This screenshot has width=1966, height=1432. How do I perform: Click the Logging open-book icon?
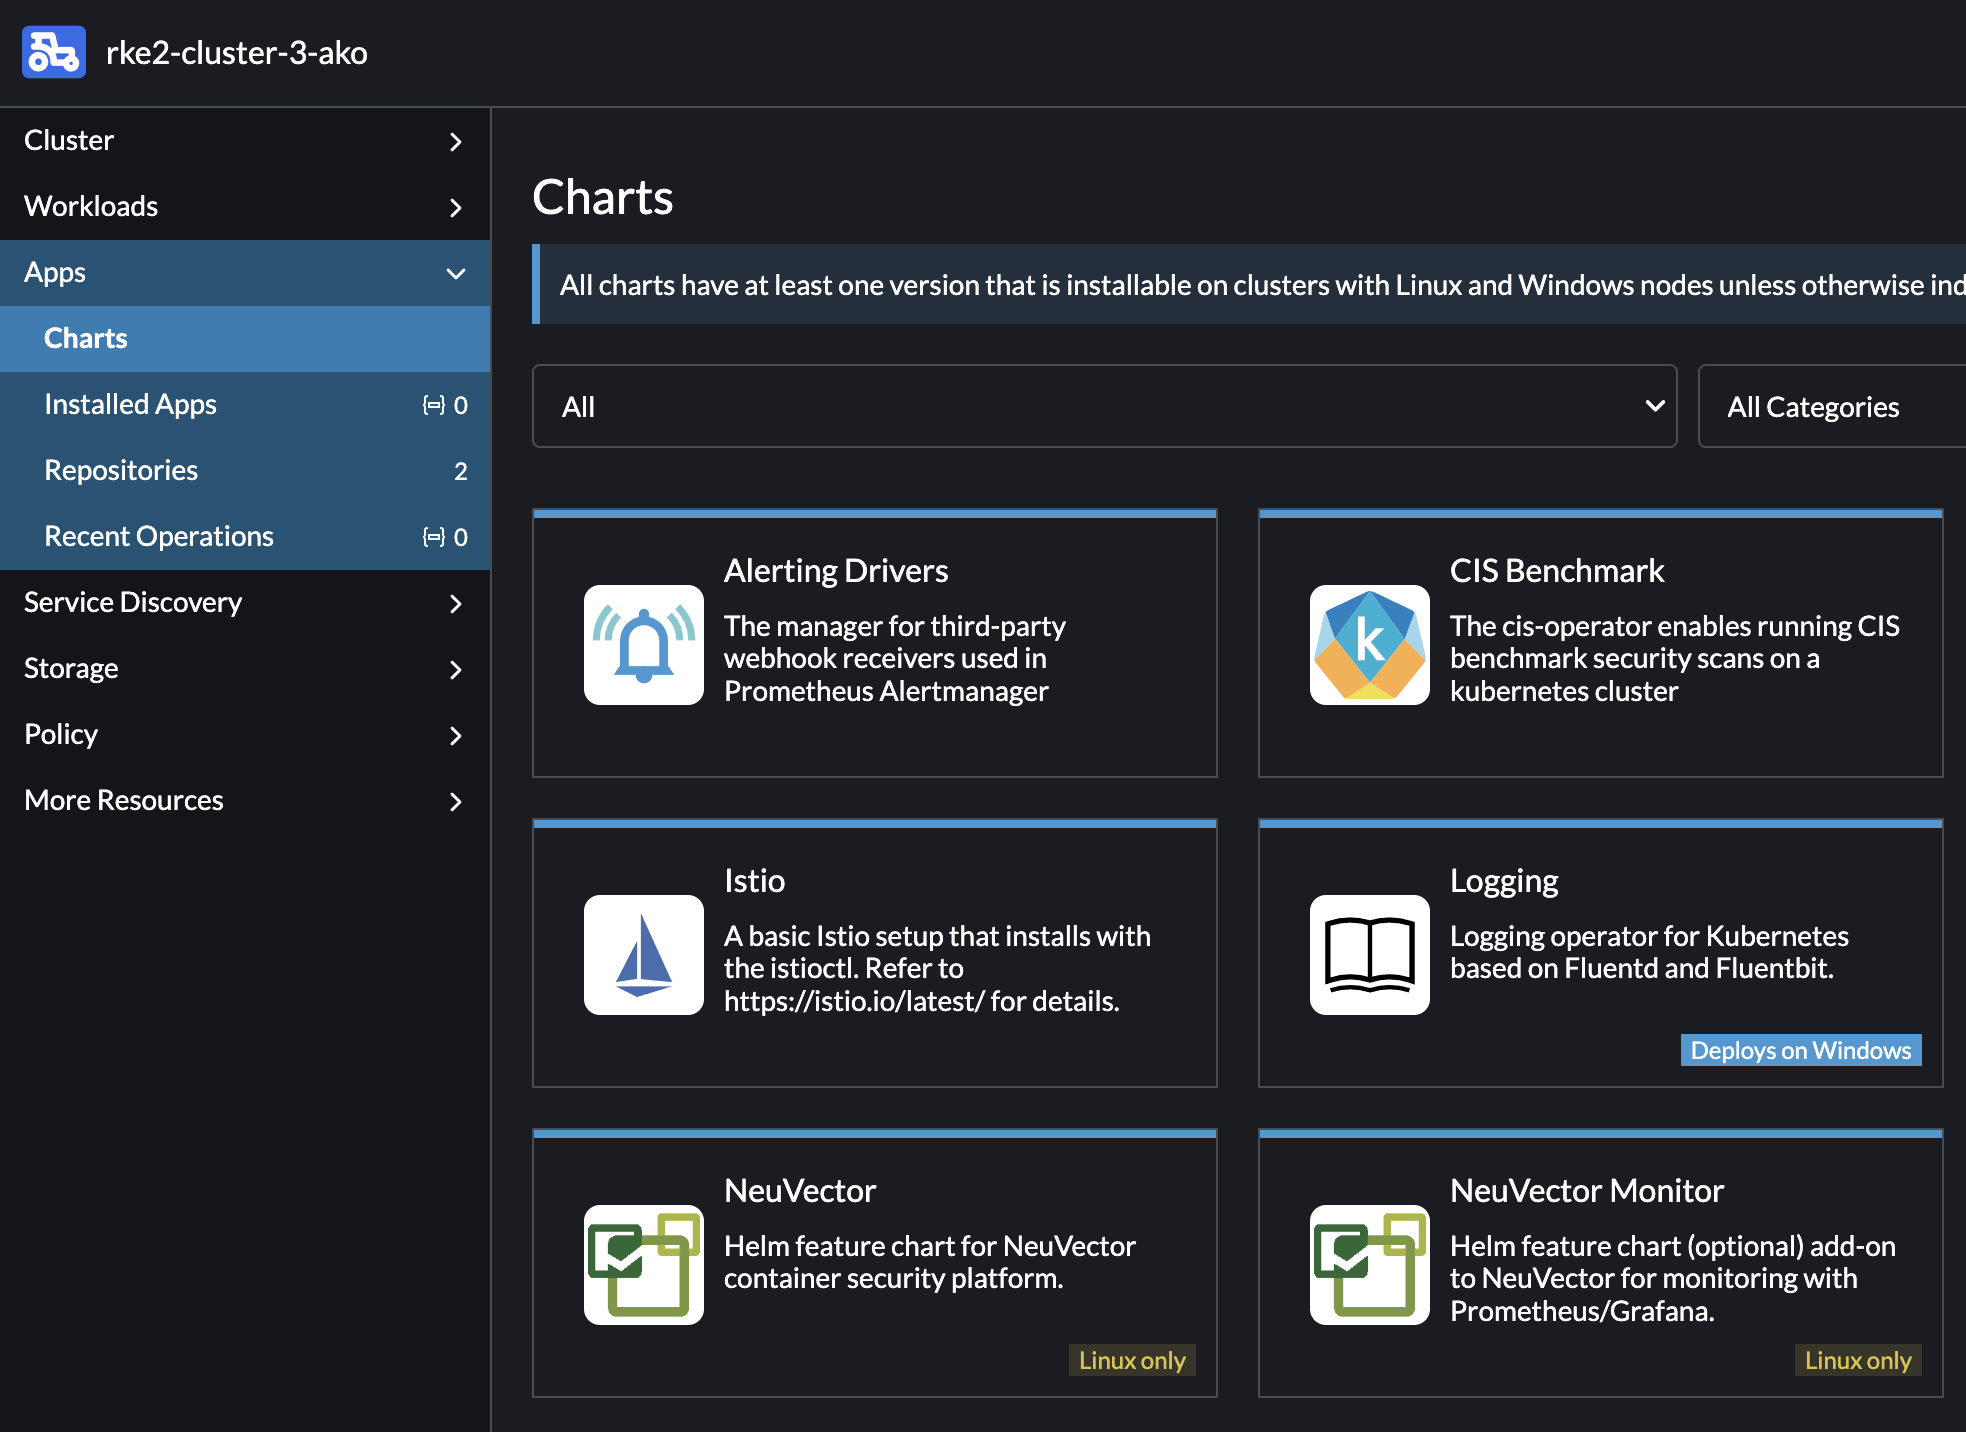coord(1370,955)
